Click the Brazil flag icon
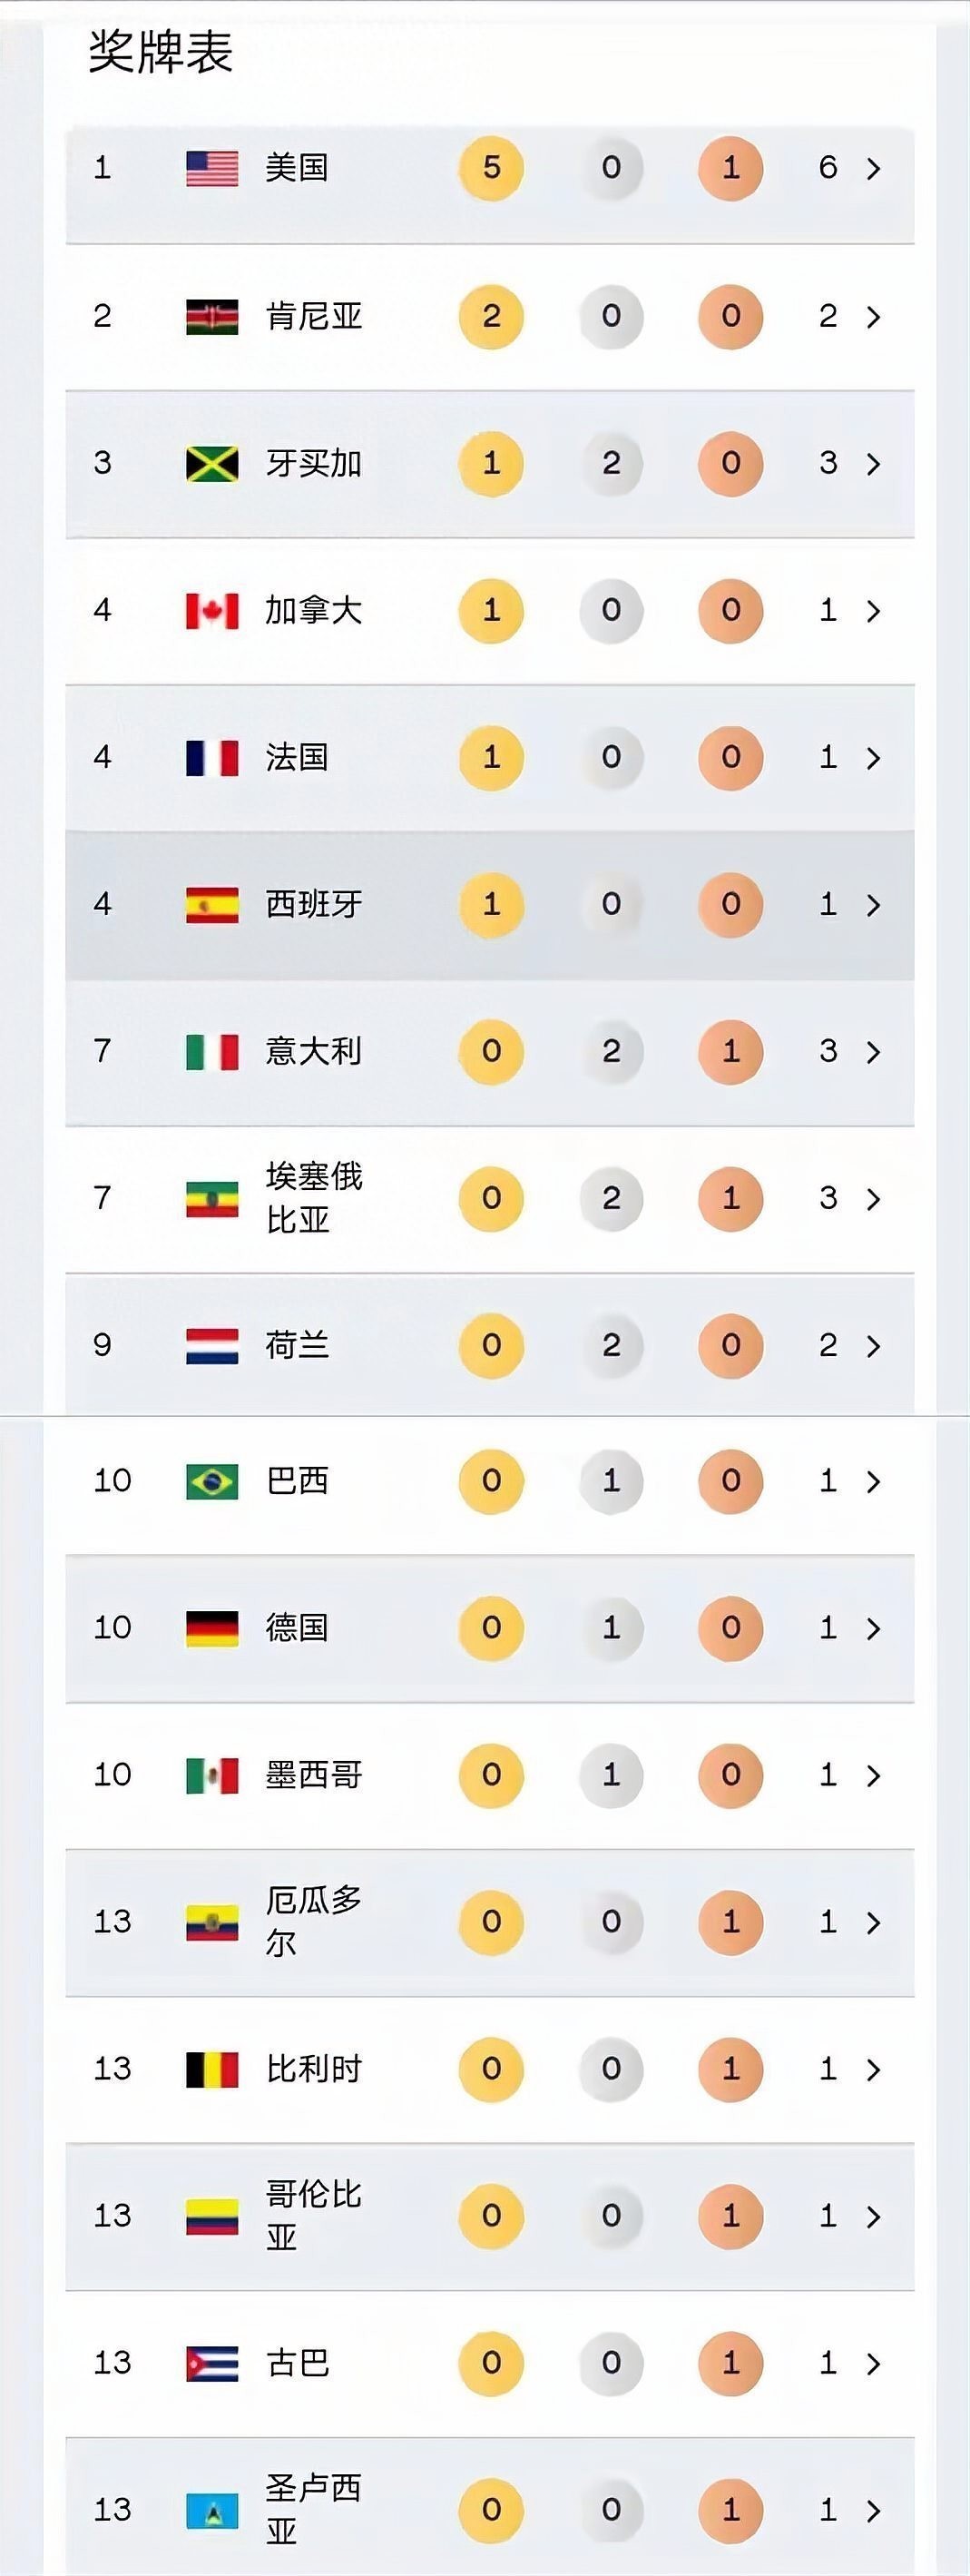 coord(212,1481)
